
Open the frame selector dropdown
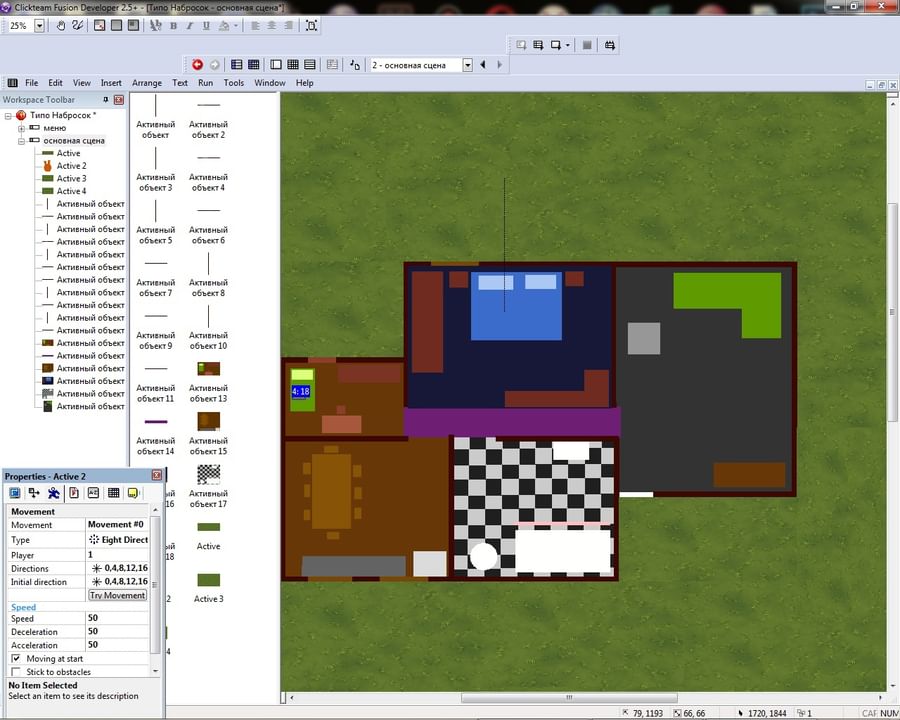(468, 65)
